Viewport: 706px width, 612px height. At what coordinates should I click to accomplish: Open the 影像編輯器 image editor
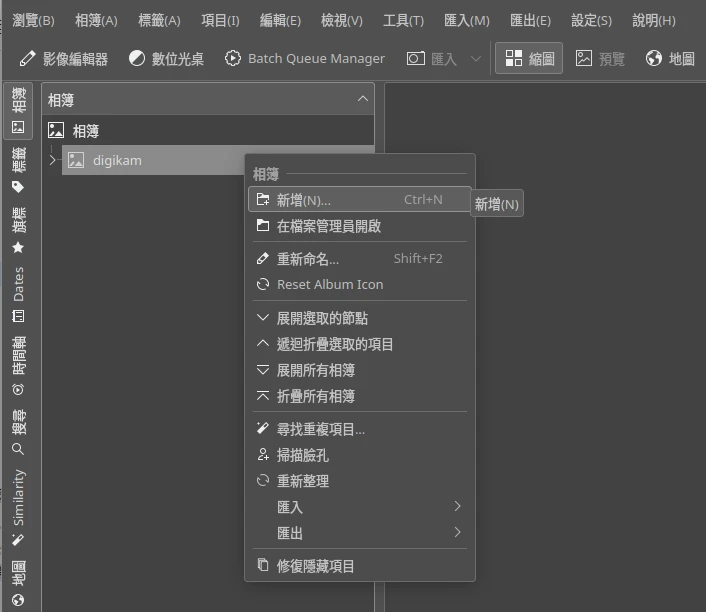[x=64, y=59]
